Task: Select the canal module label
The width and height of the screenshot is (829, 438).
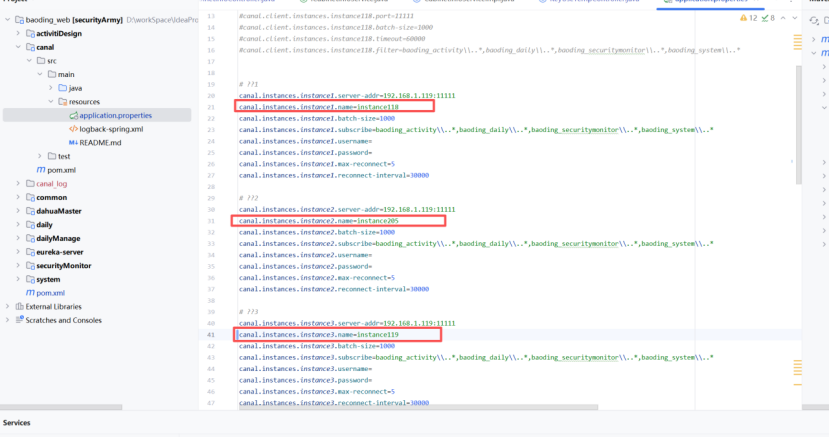Action: 45,47
